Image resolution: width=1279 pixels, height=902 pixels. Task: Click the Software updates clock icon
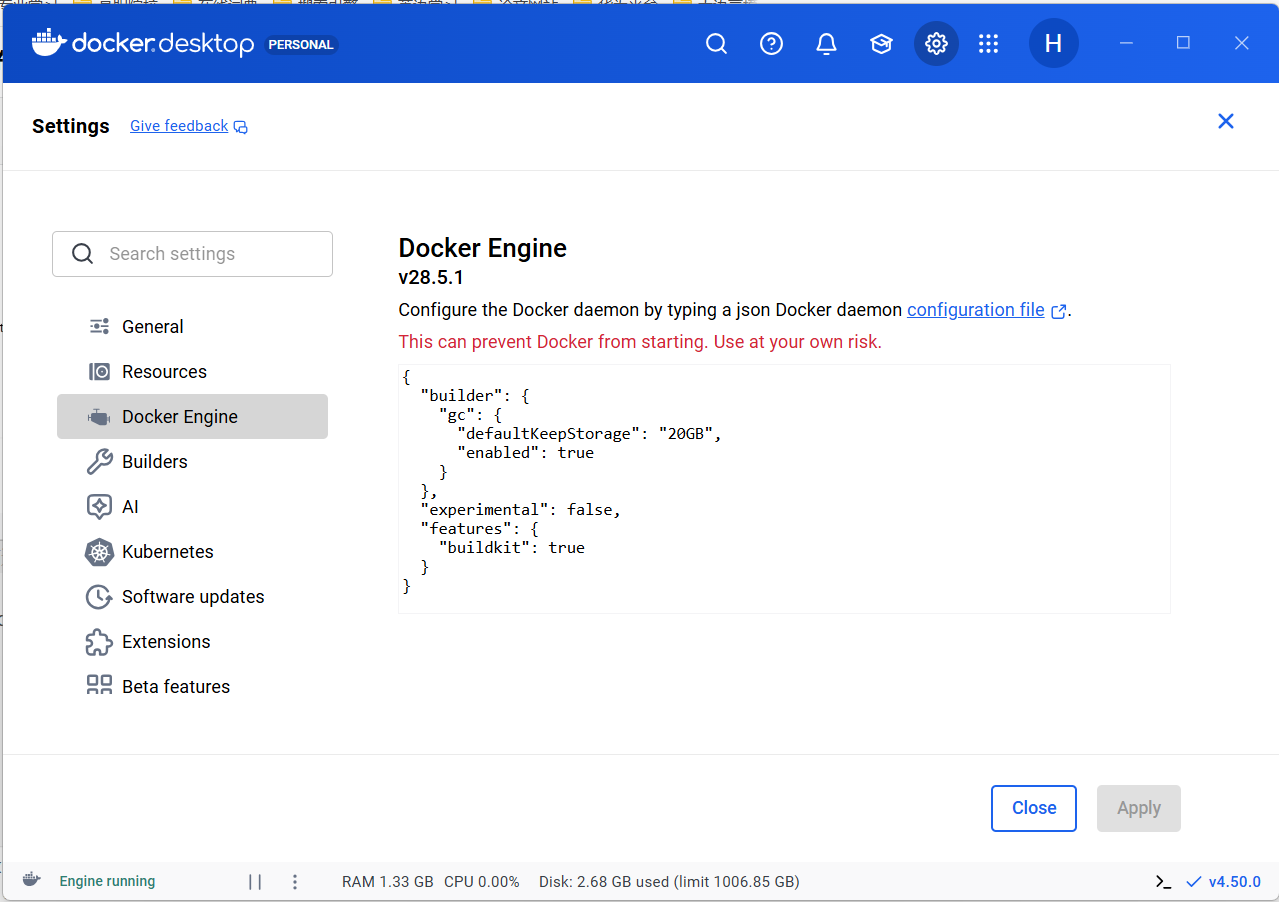click(99, 596)
